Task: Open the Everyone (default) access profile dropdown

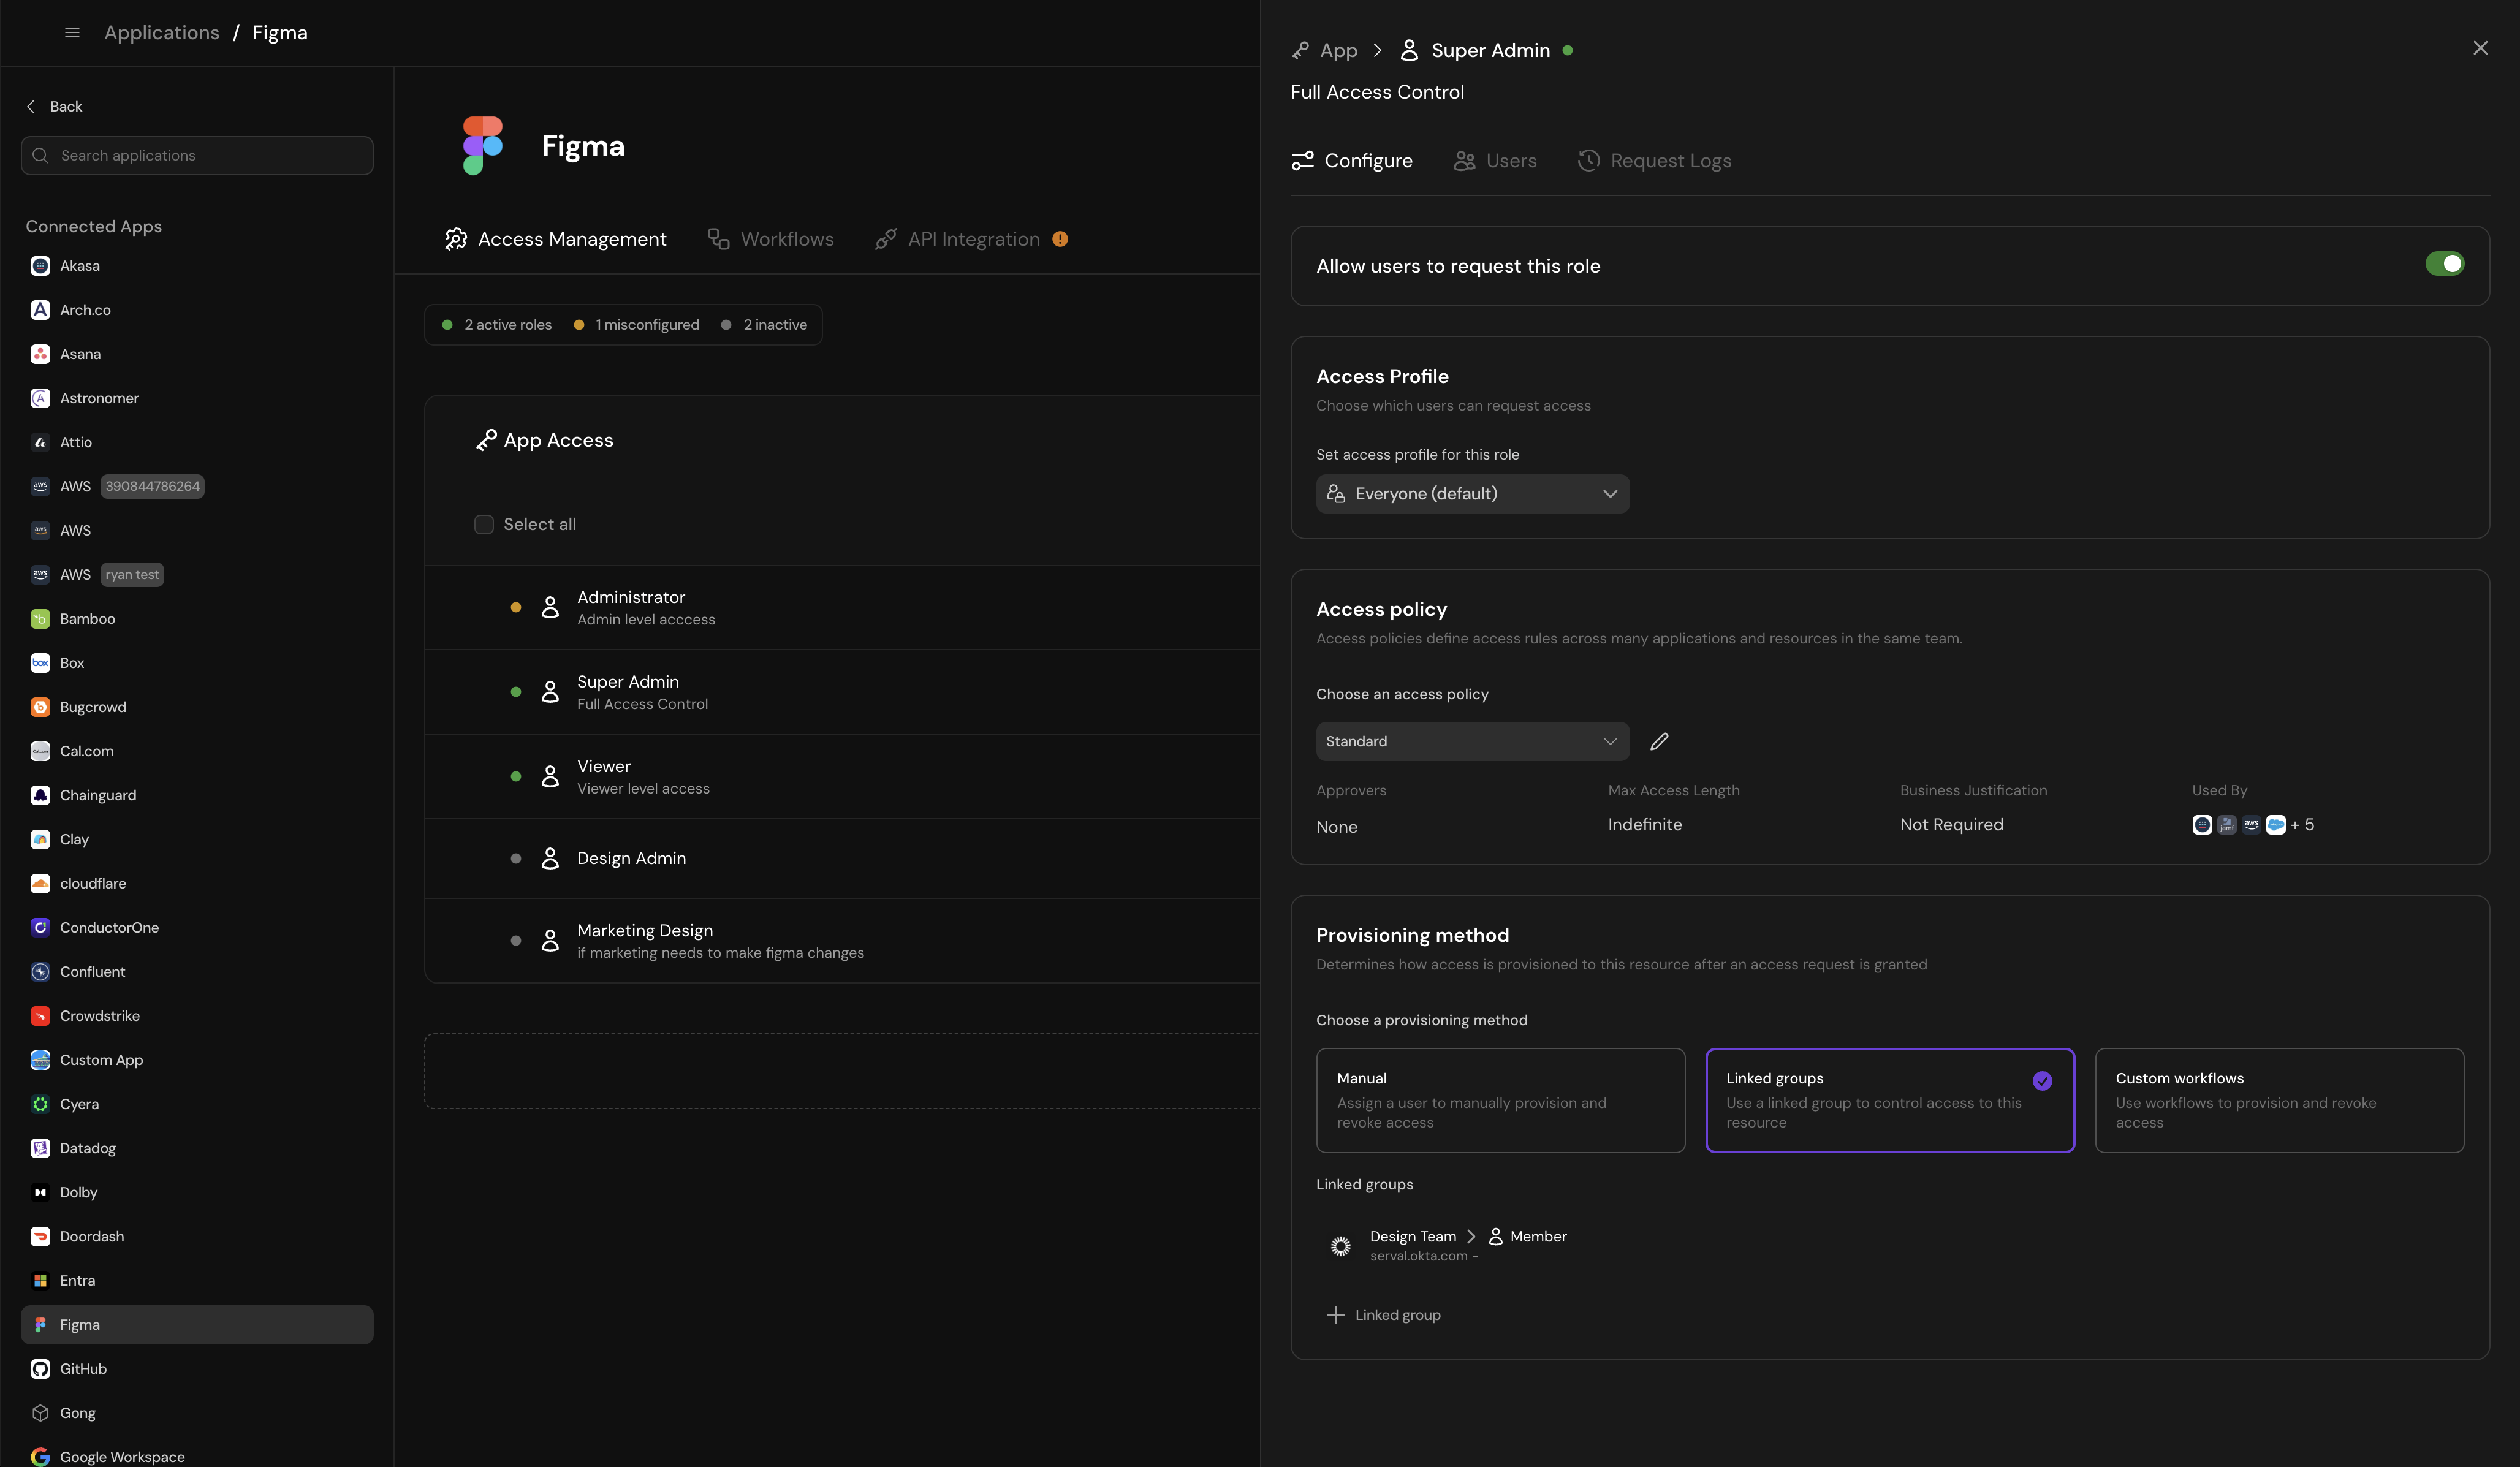Action: (1472, 493)
